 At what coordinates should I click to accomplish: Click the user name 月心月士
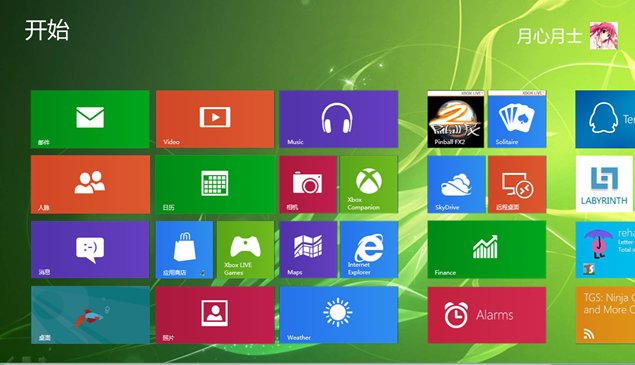550,36
